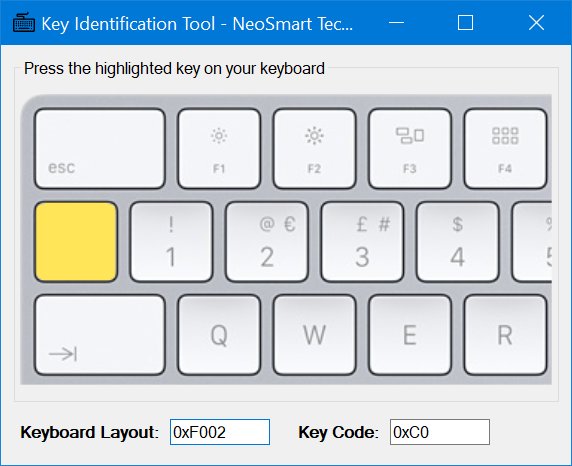Image resolution: width=572 pixels, height=466 pixels.
Task: Click the esc key image
Action: [x=100, y=149]
